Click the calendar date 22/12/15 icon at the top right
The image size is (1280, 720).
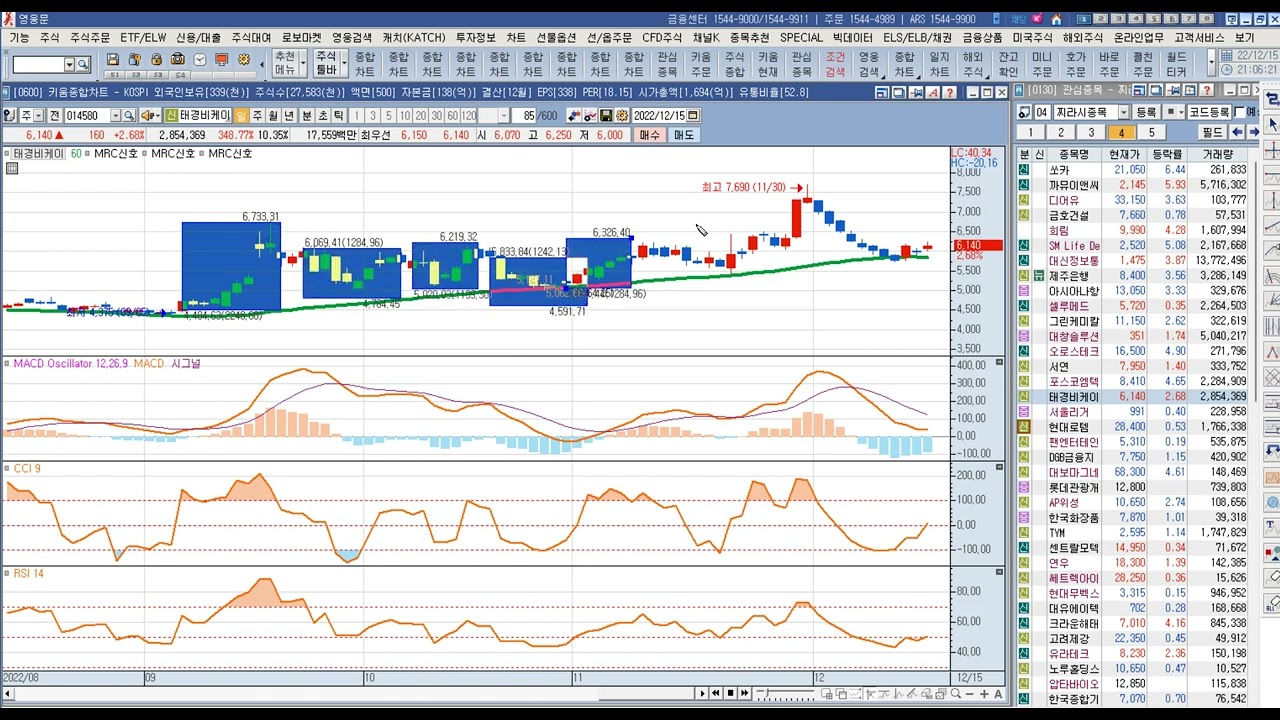pyautogui.click(x=1226, y=55)
